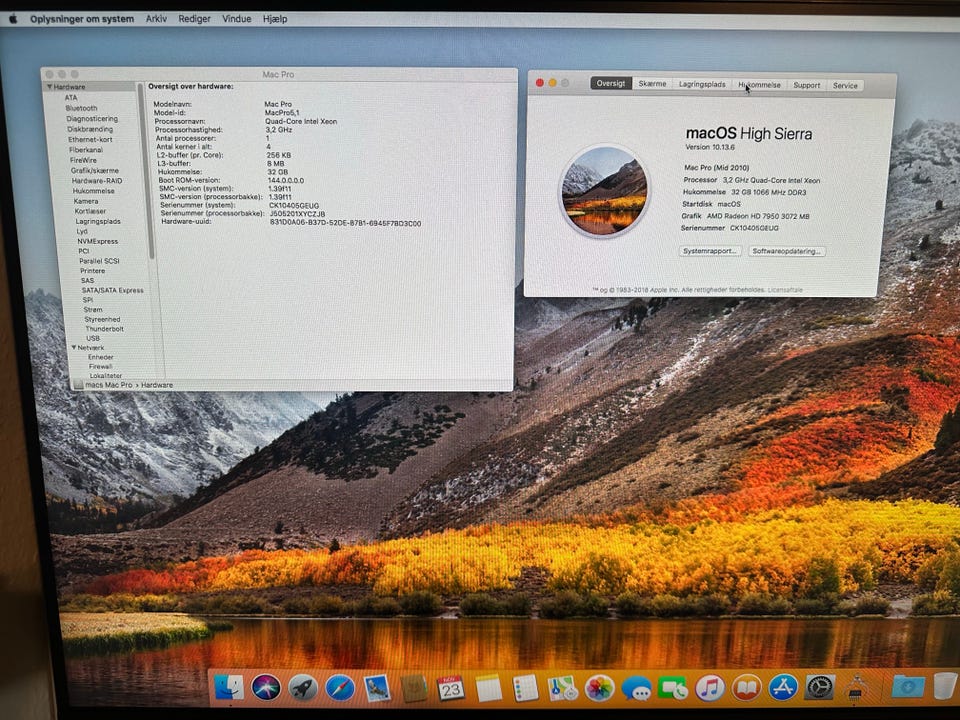The width and height of the screenshot is (960, 720).
Task: Select Firewall under Netværk
Action: pos(100,366)
